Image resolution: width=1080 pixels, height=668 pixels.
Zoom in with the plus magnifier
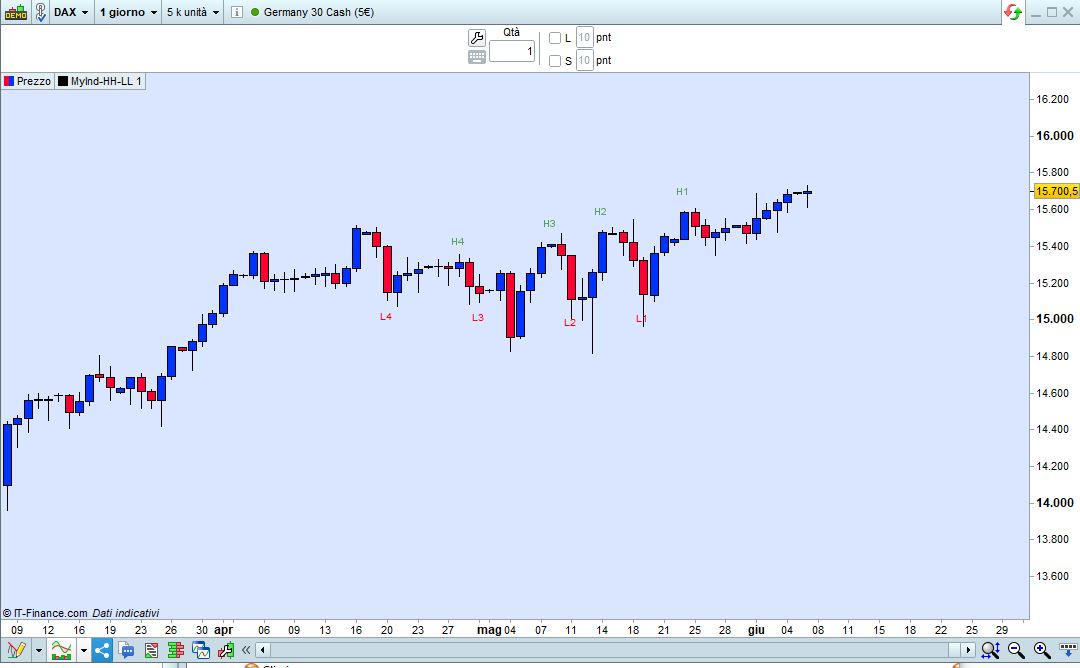(x=1041, y=649)
